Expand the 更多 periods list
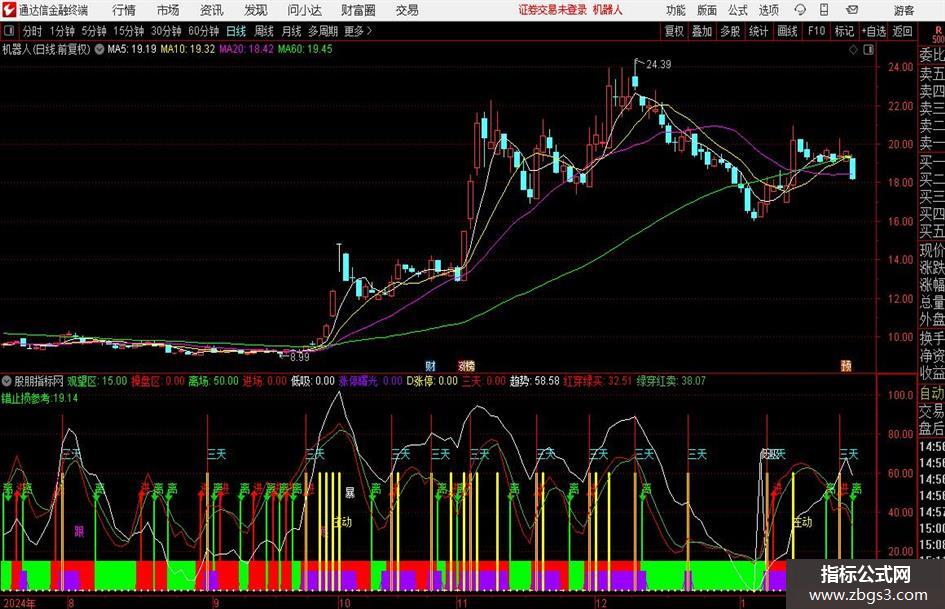This screenshot has height=609, width=945. click(359, 31)
